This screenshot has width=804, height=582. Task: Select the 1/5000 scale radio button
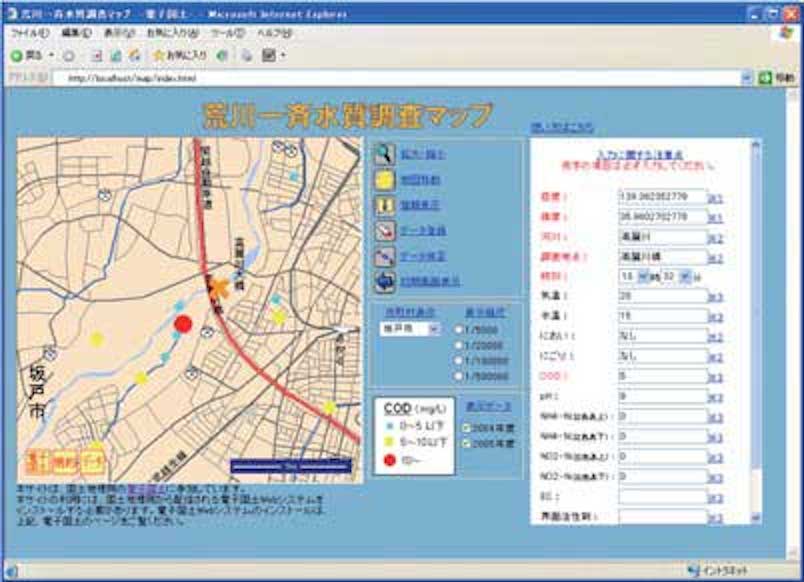458,329
